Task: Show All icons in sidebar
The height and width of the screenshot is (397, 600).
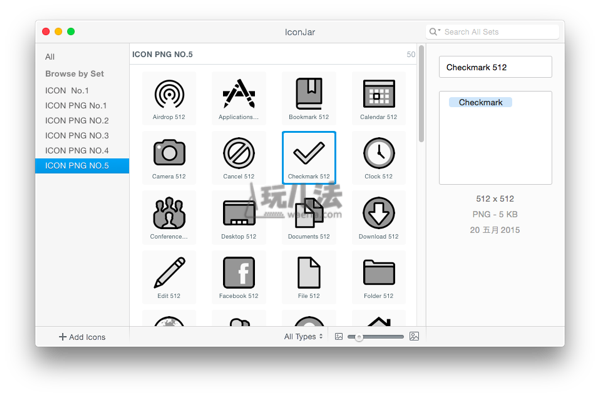Action: [50, 57]
